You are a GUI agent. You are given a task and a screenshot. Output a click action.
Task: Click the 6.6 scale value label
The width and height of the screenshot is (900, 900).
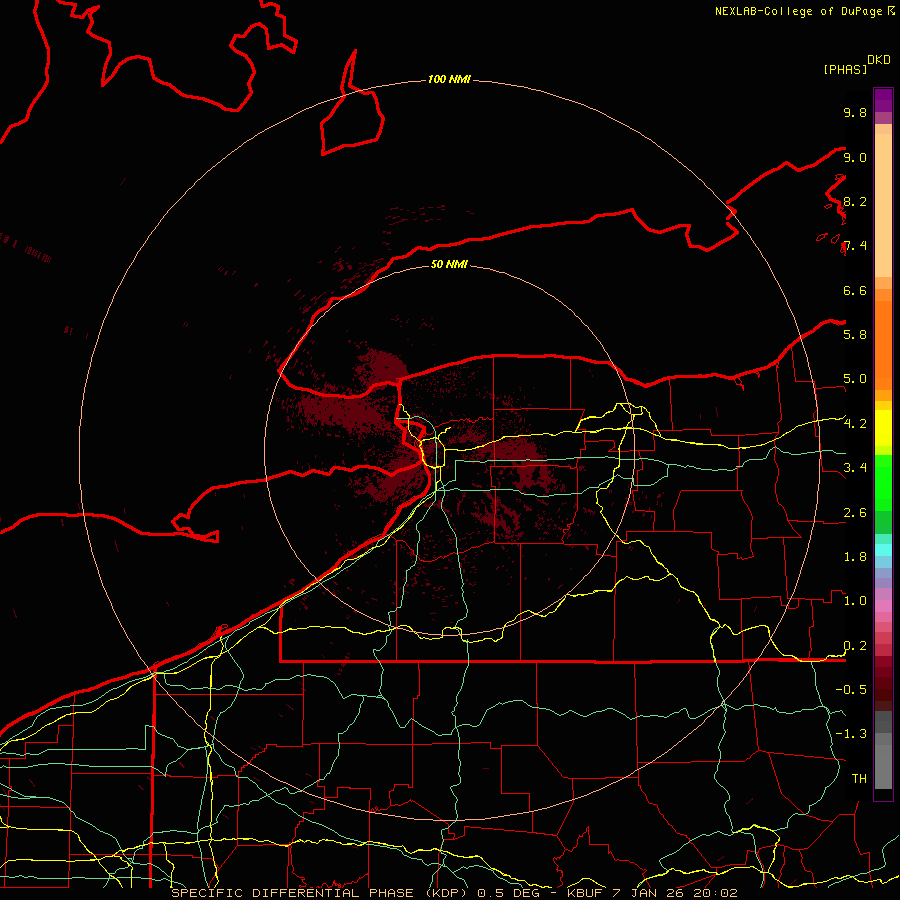[x=855, y=290]
